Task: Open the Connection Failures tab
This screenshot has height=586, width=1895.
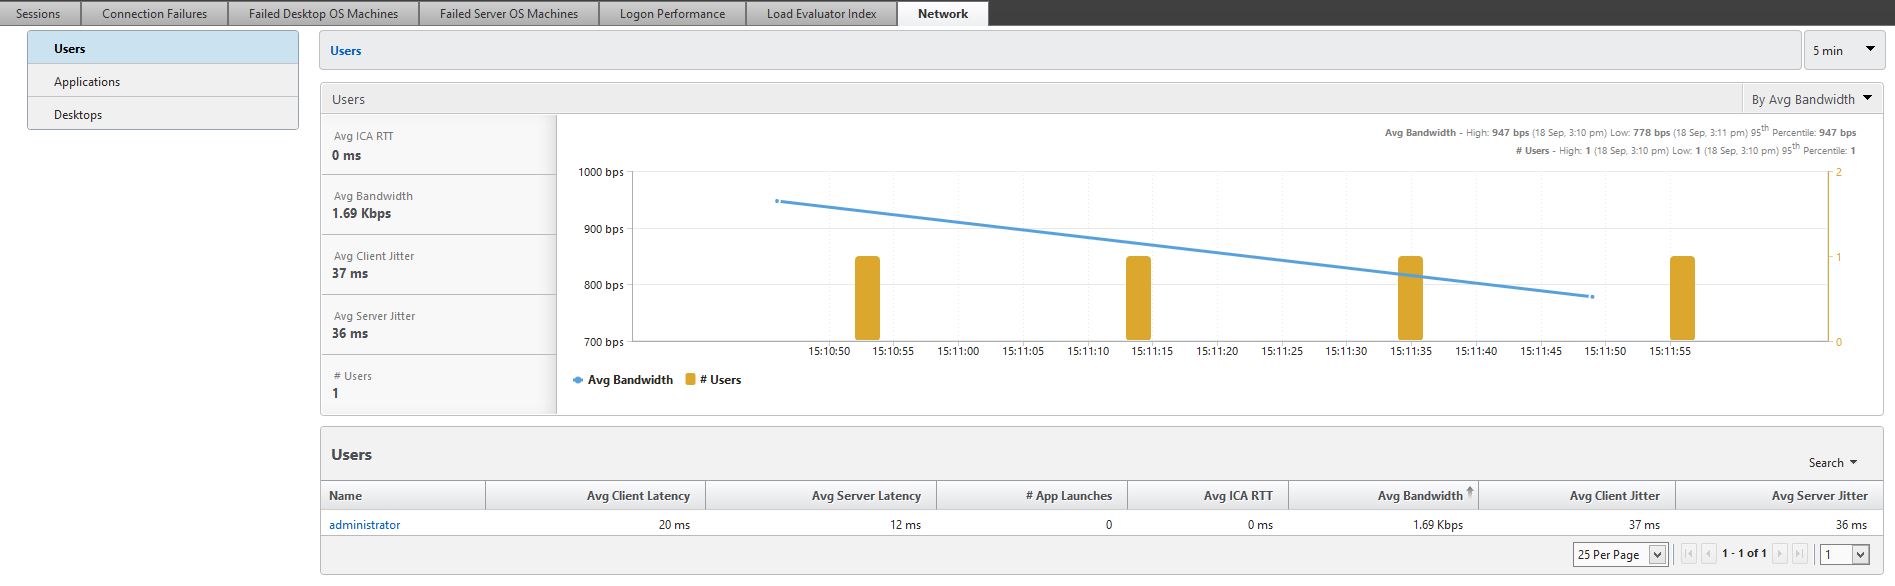Action: click(154, 14)
